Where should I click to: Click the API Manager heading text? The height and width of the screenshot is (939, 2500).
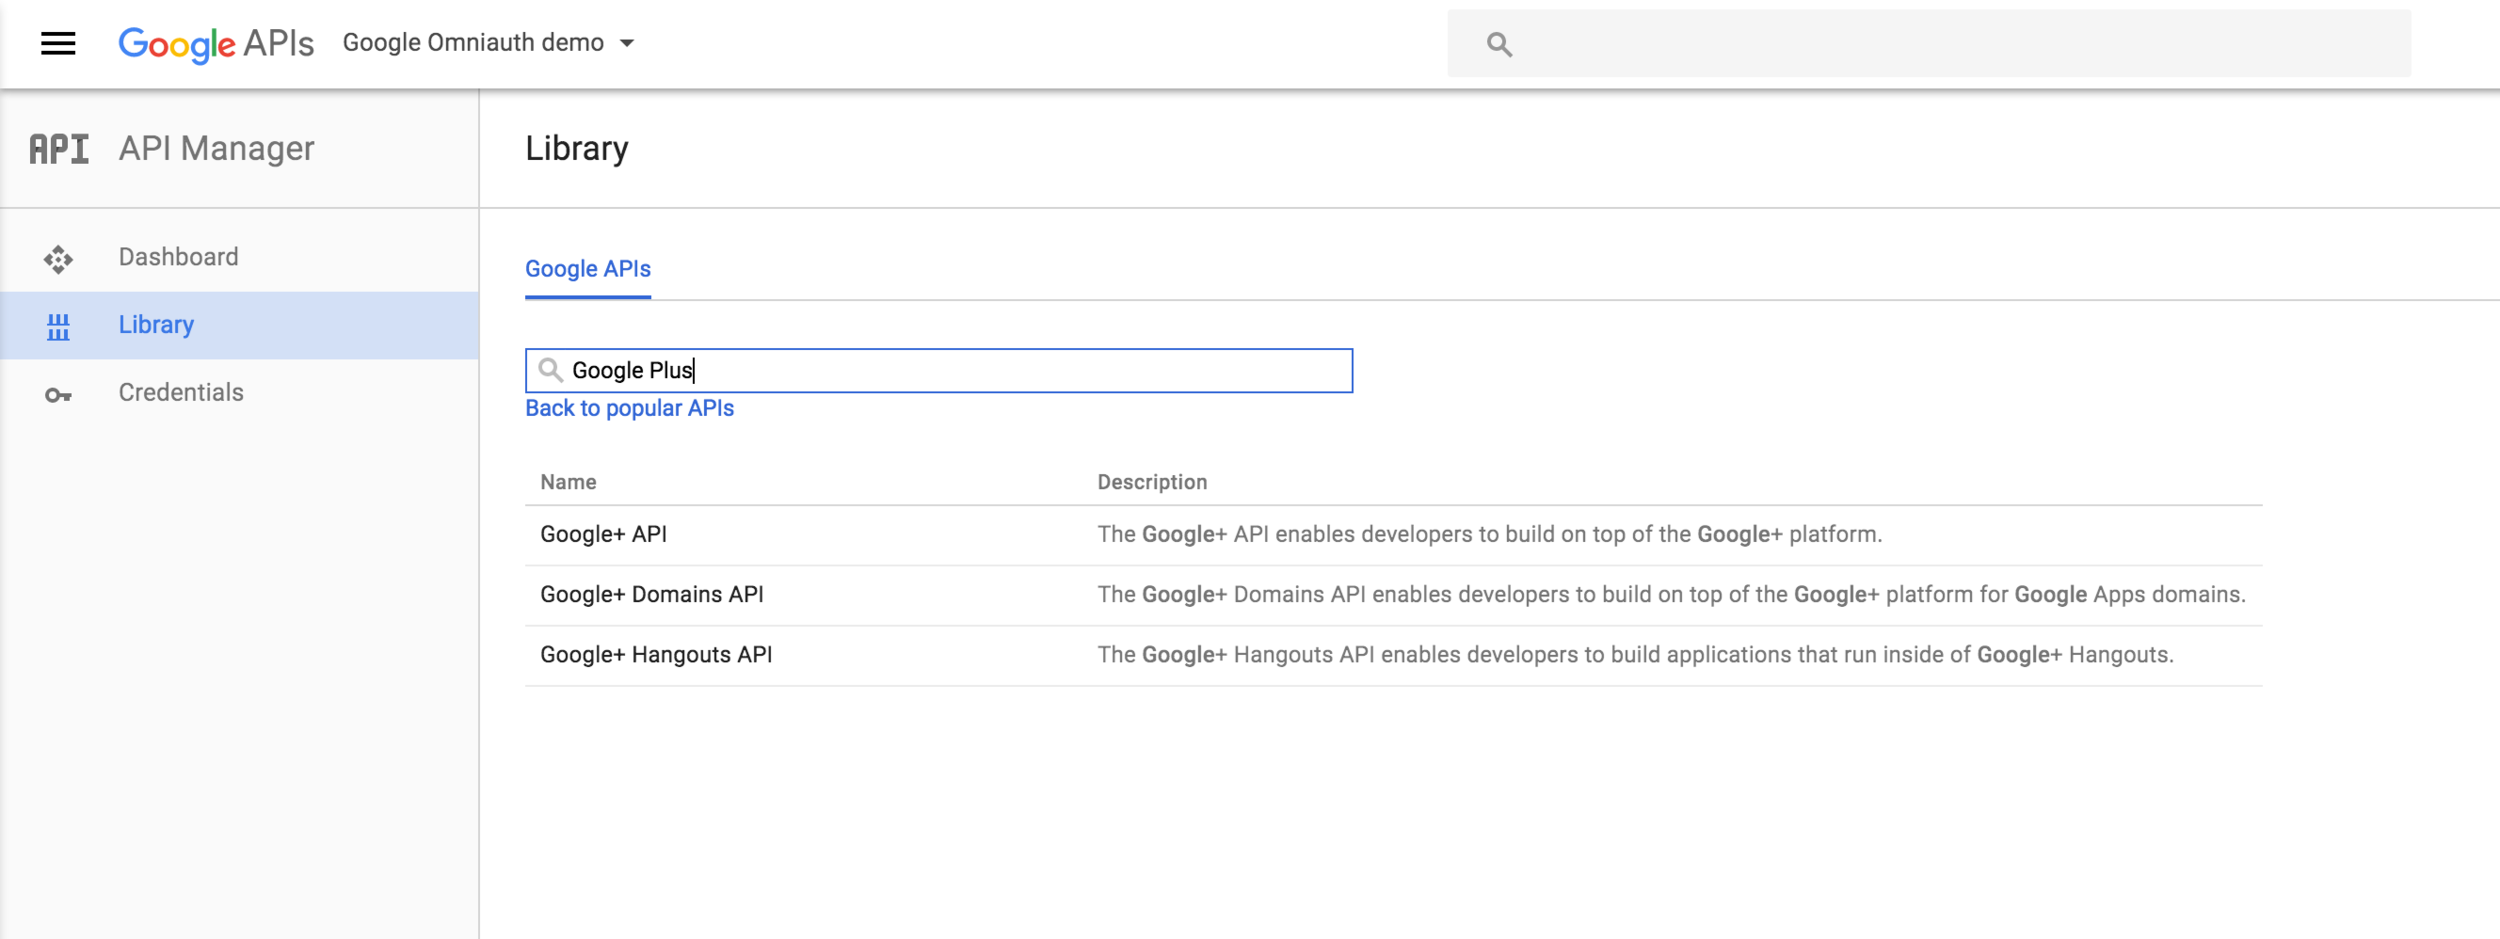(216, 149)
